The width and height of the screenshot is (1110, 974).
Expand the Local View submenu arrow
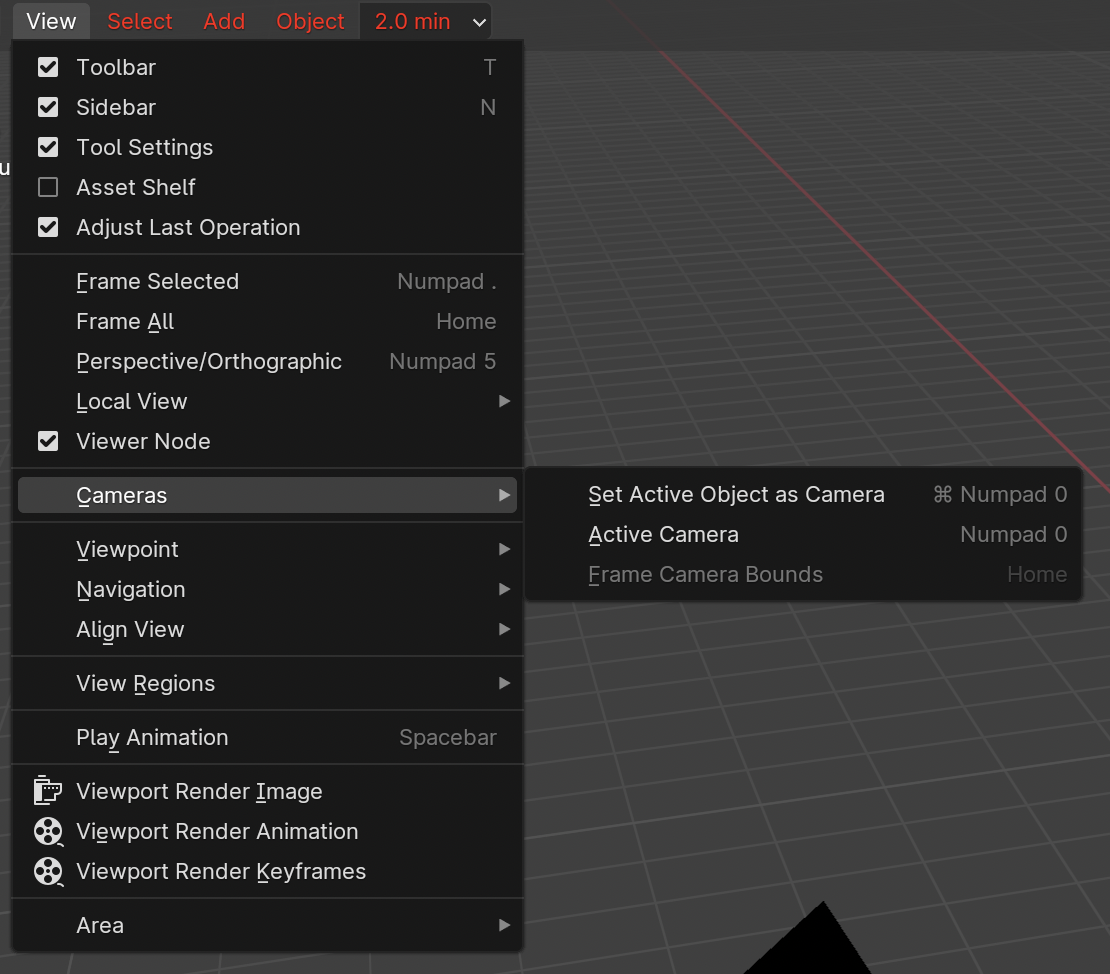[504, 401]
